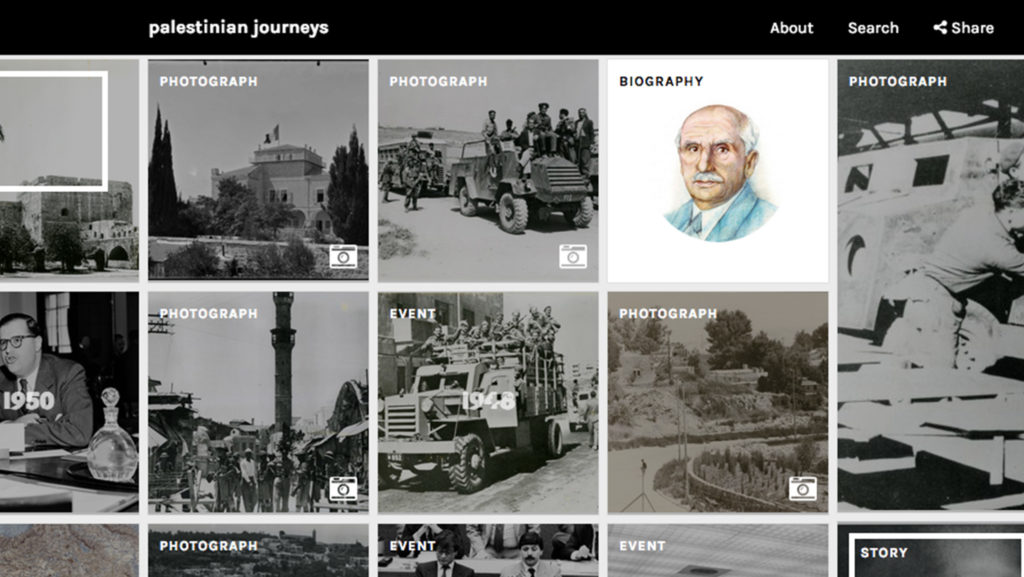Screen dimensions: 1024x577
Task: Open Search from the top navigation
Action: (873, 28)
